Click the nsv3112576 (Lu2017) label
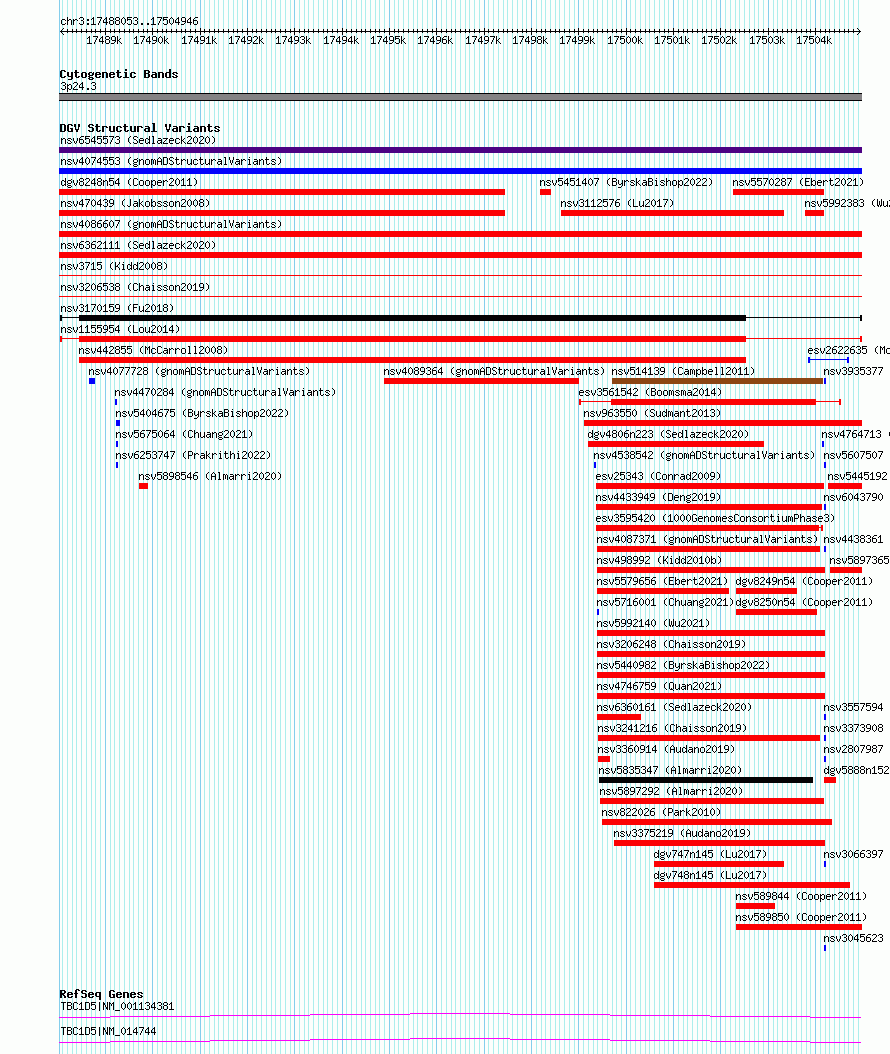The image size is (890, 1054). [617, 203]
